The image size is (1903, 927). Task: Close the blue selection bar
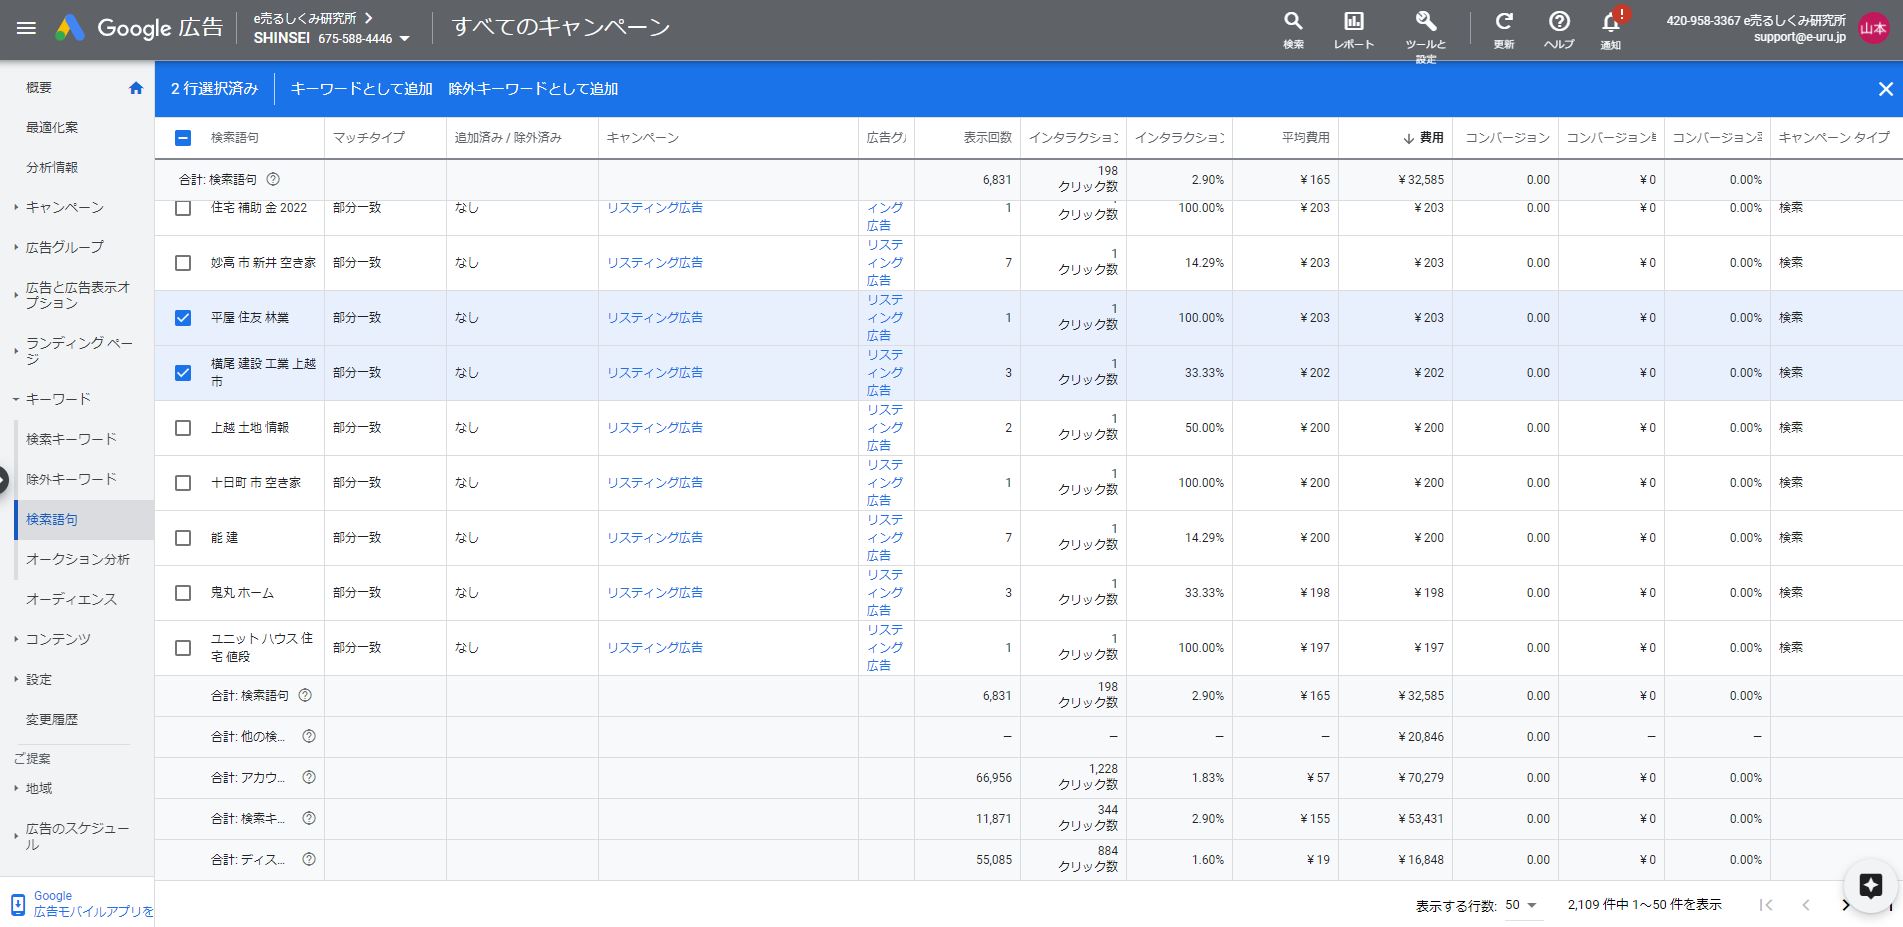click(x=1885, y=89)
